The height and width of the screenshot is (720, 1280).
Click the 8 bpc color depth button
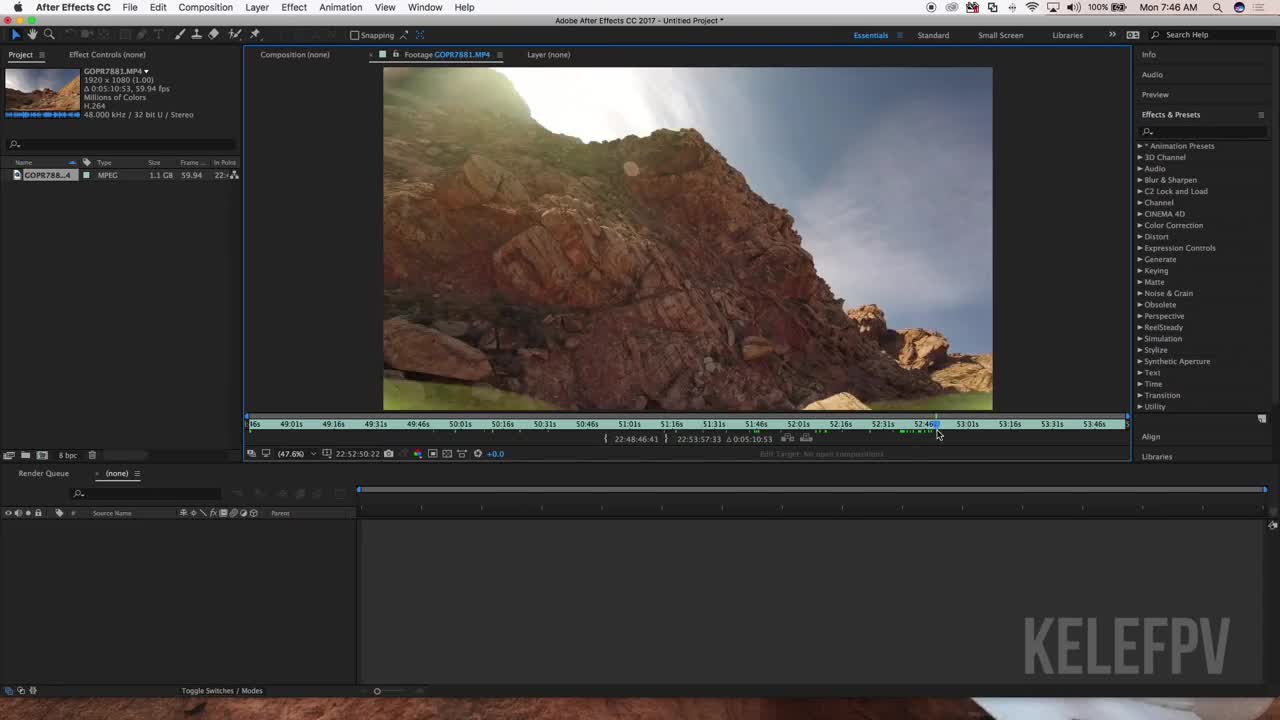(x=67, y=456)
